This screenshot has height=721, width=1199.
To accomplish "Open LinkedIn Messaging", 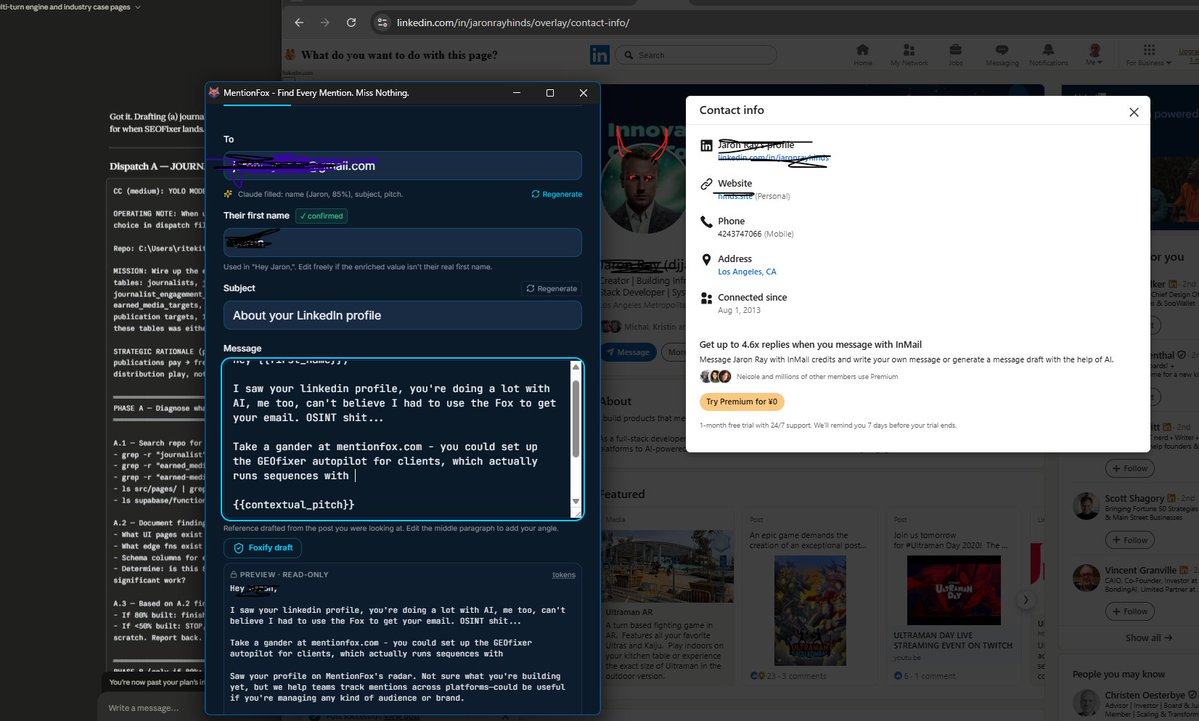I will point(1002,54).
